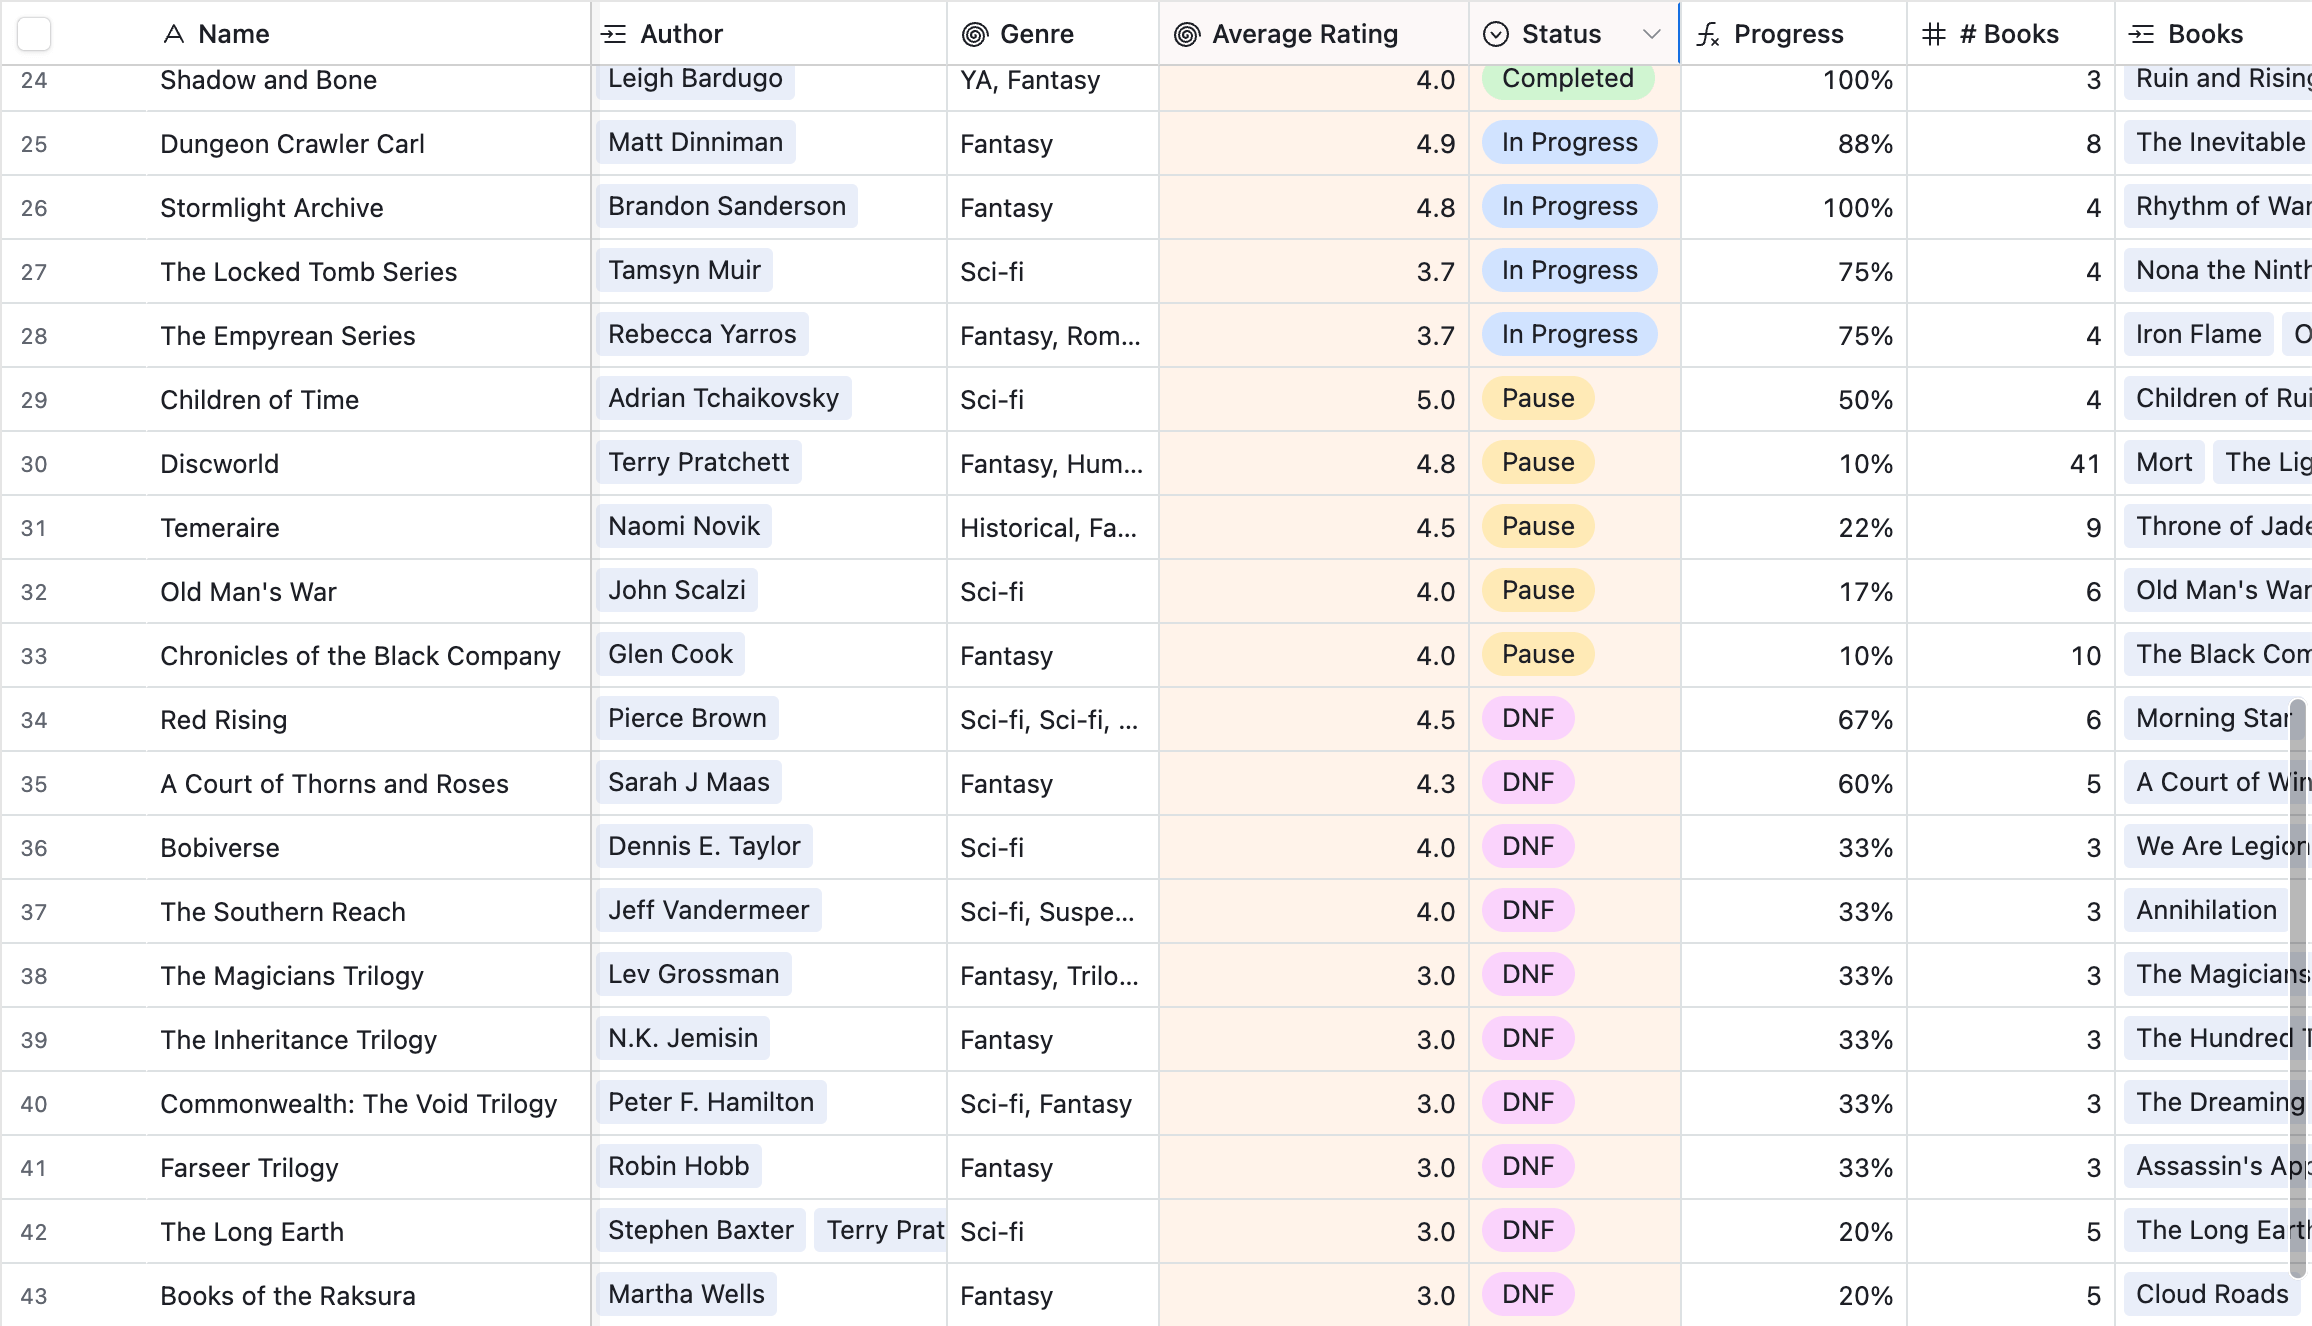Click the Name field text-type icon
Screen dimensions: 2312x1326
(173, 34)
